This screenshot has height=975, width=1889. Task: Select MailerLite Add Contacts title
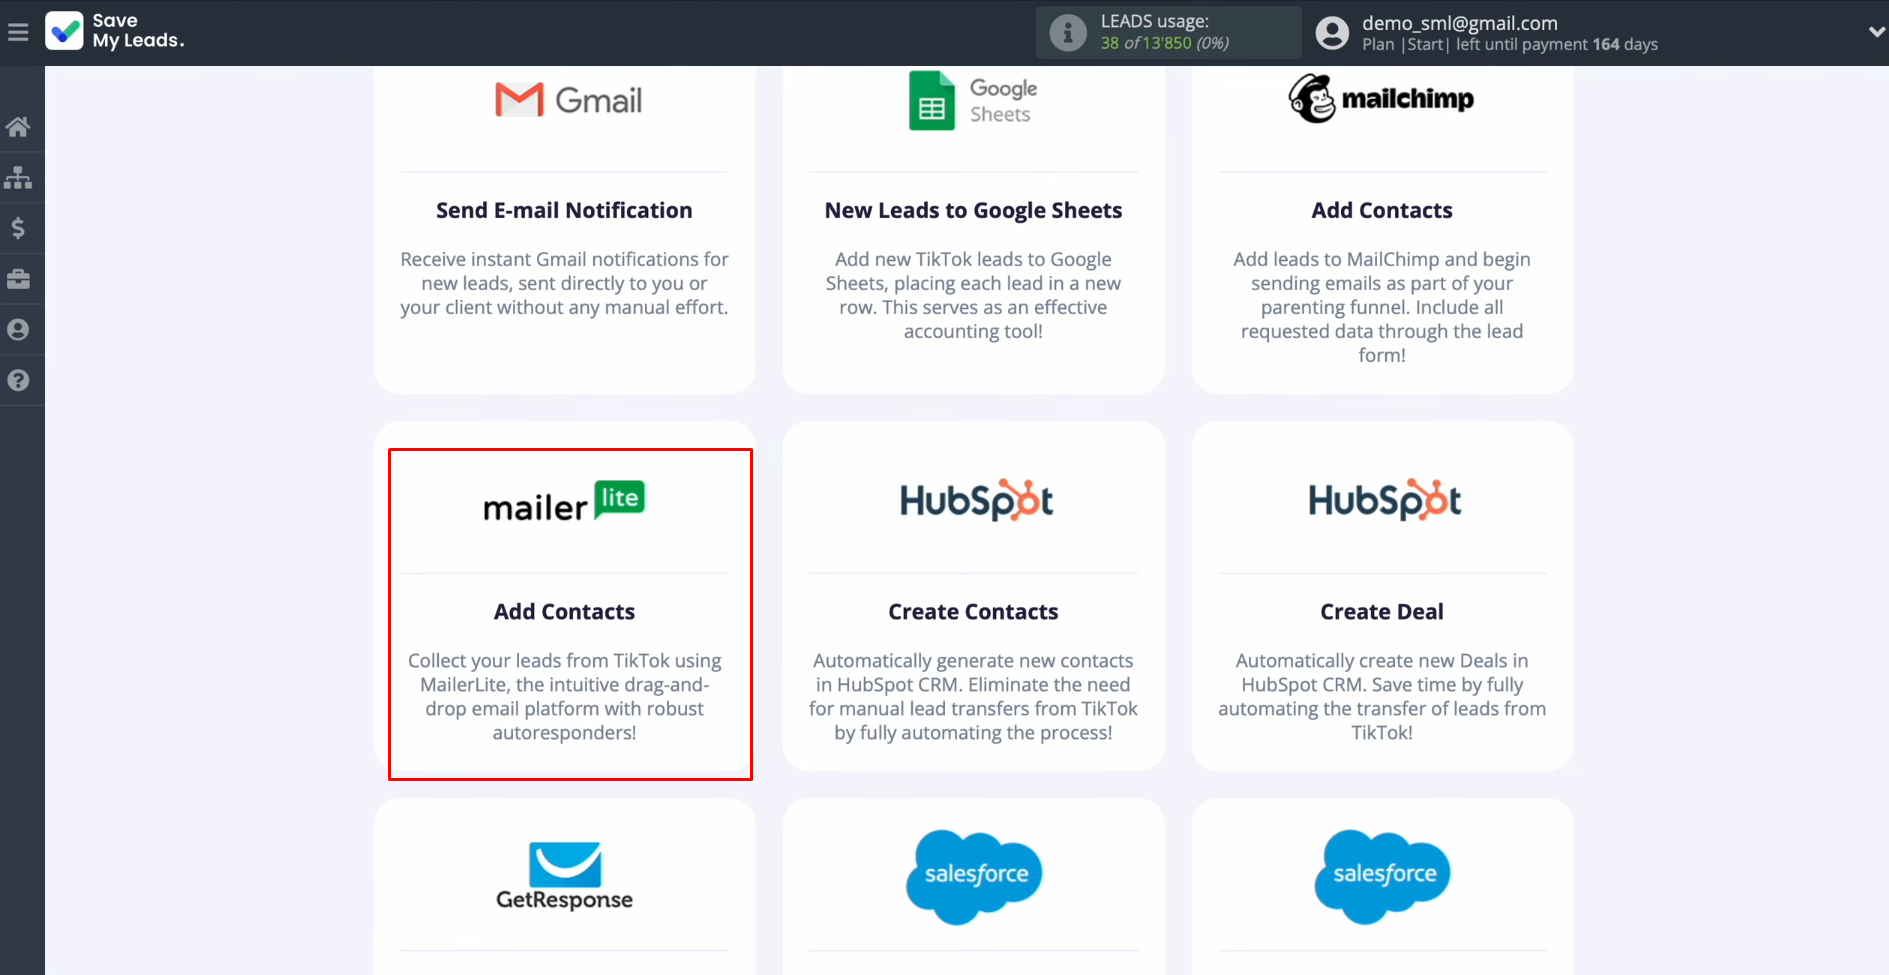[x=564, y=611]
